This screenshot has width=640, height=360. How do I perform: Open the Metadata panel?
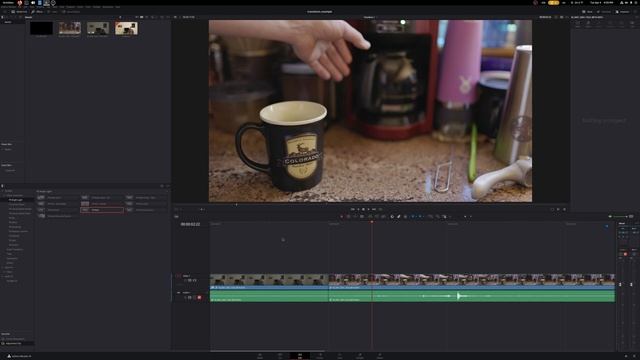(x=604, y=12)
